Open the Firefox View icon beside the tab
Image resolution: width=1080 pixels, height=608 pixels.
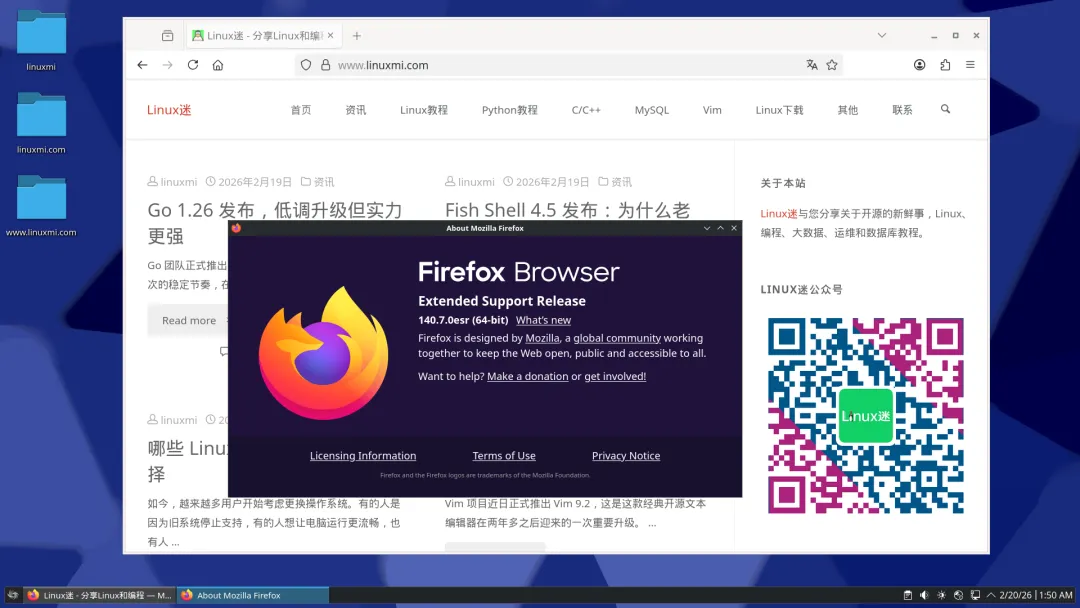pos(167,36)
